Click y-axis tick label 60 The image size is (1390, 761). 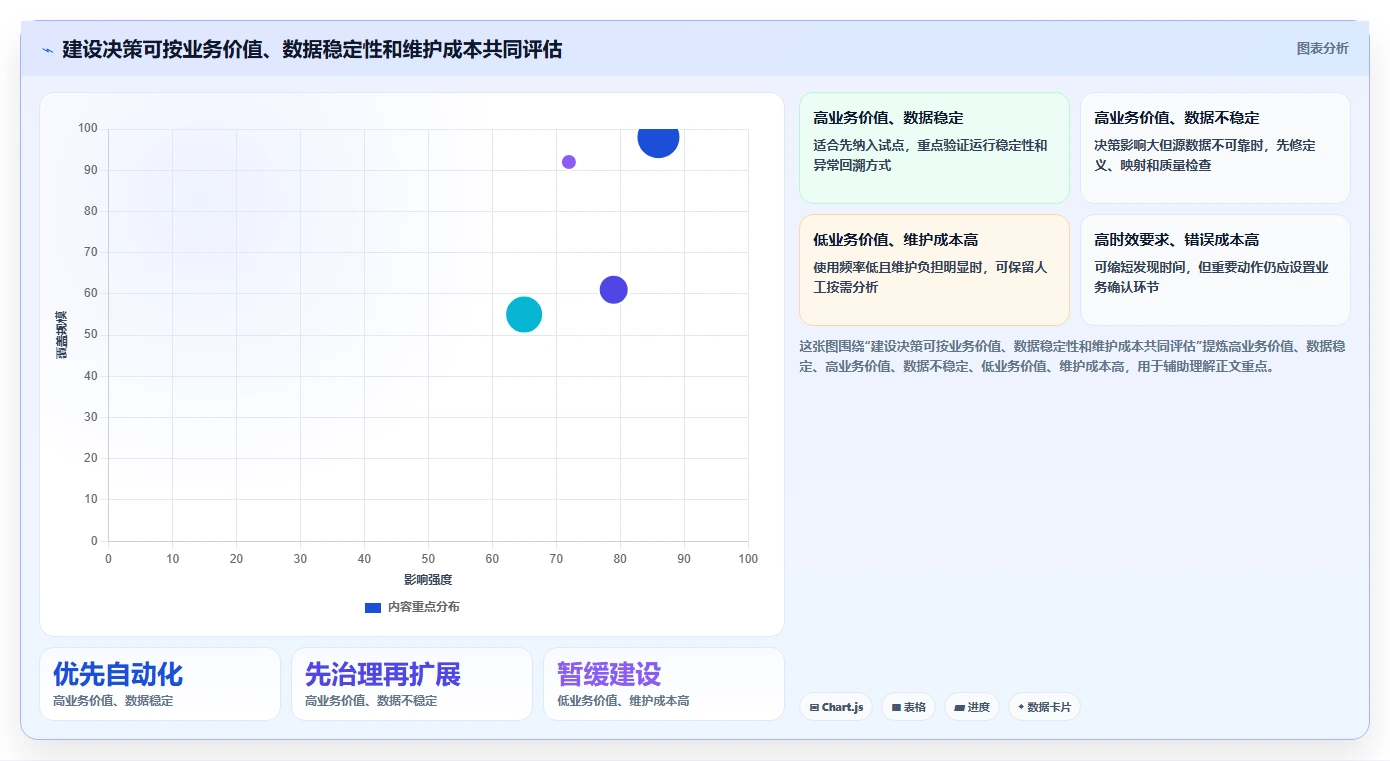91,293
